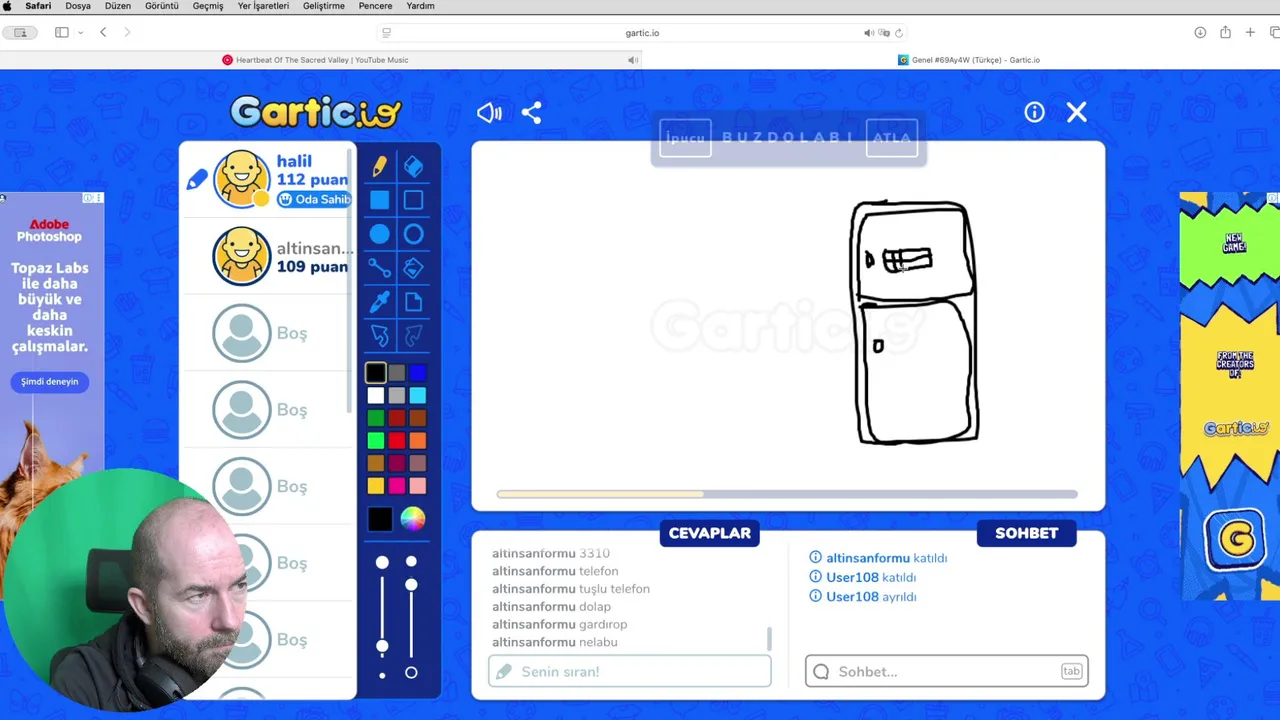Click the Oda Sahibi badge

314,199
